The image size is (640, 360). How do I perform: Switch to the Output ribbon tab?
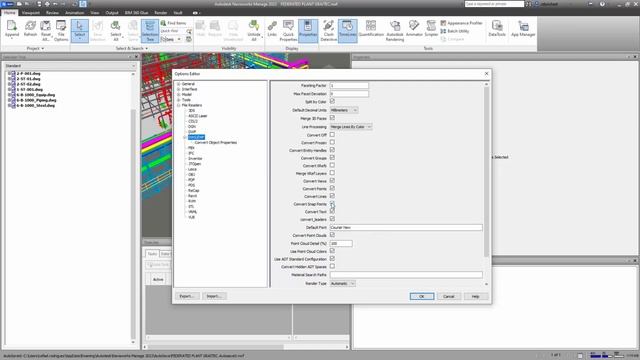coord(112,13)
